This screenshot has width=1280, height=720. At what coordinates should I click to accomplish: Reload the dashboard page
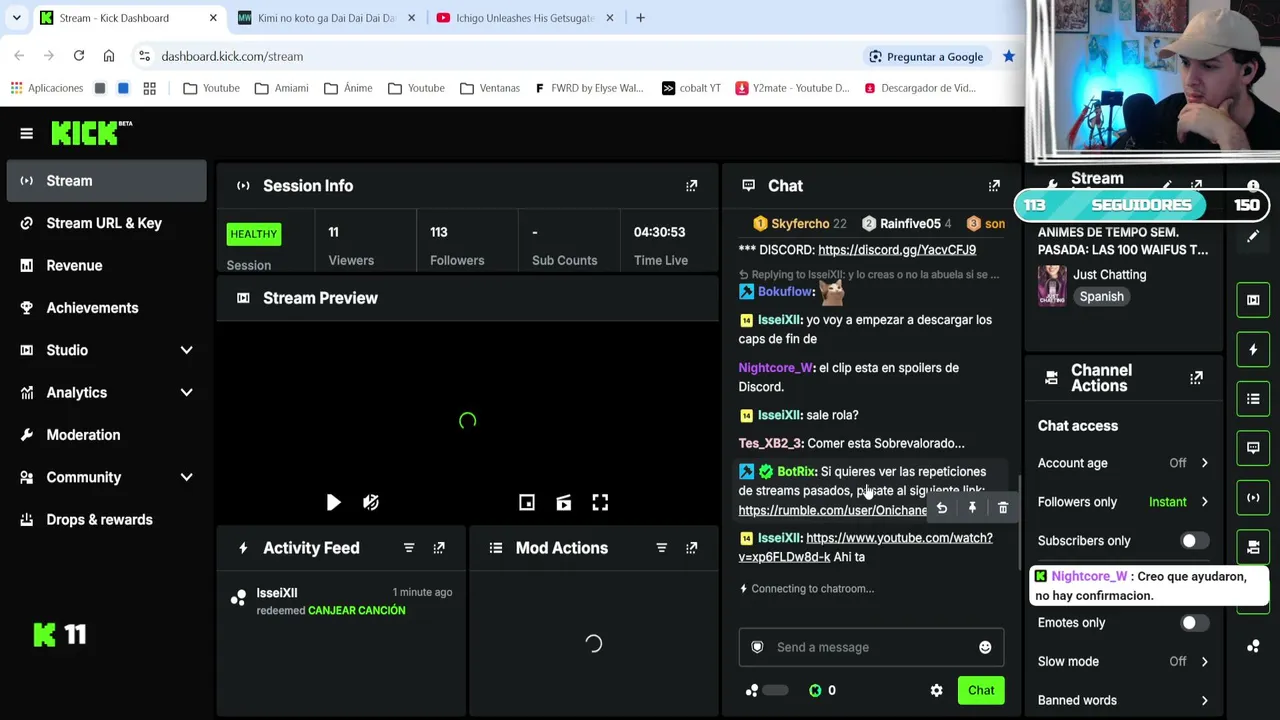point(79,56)
